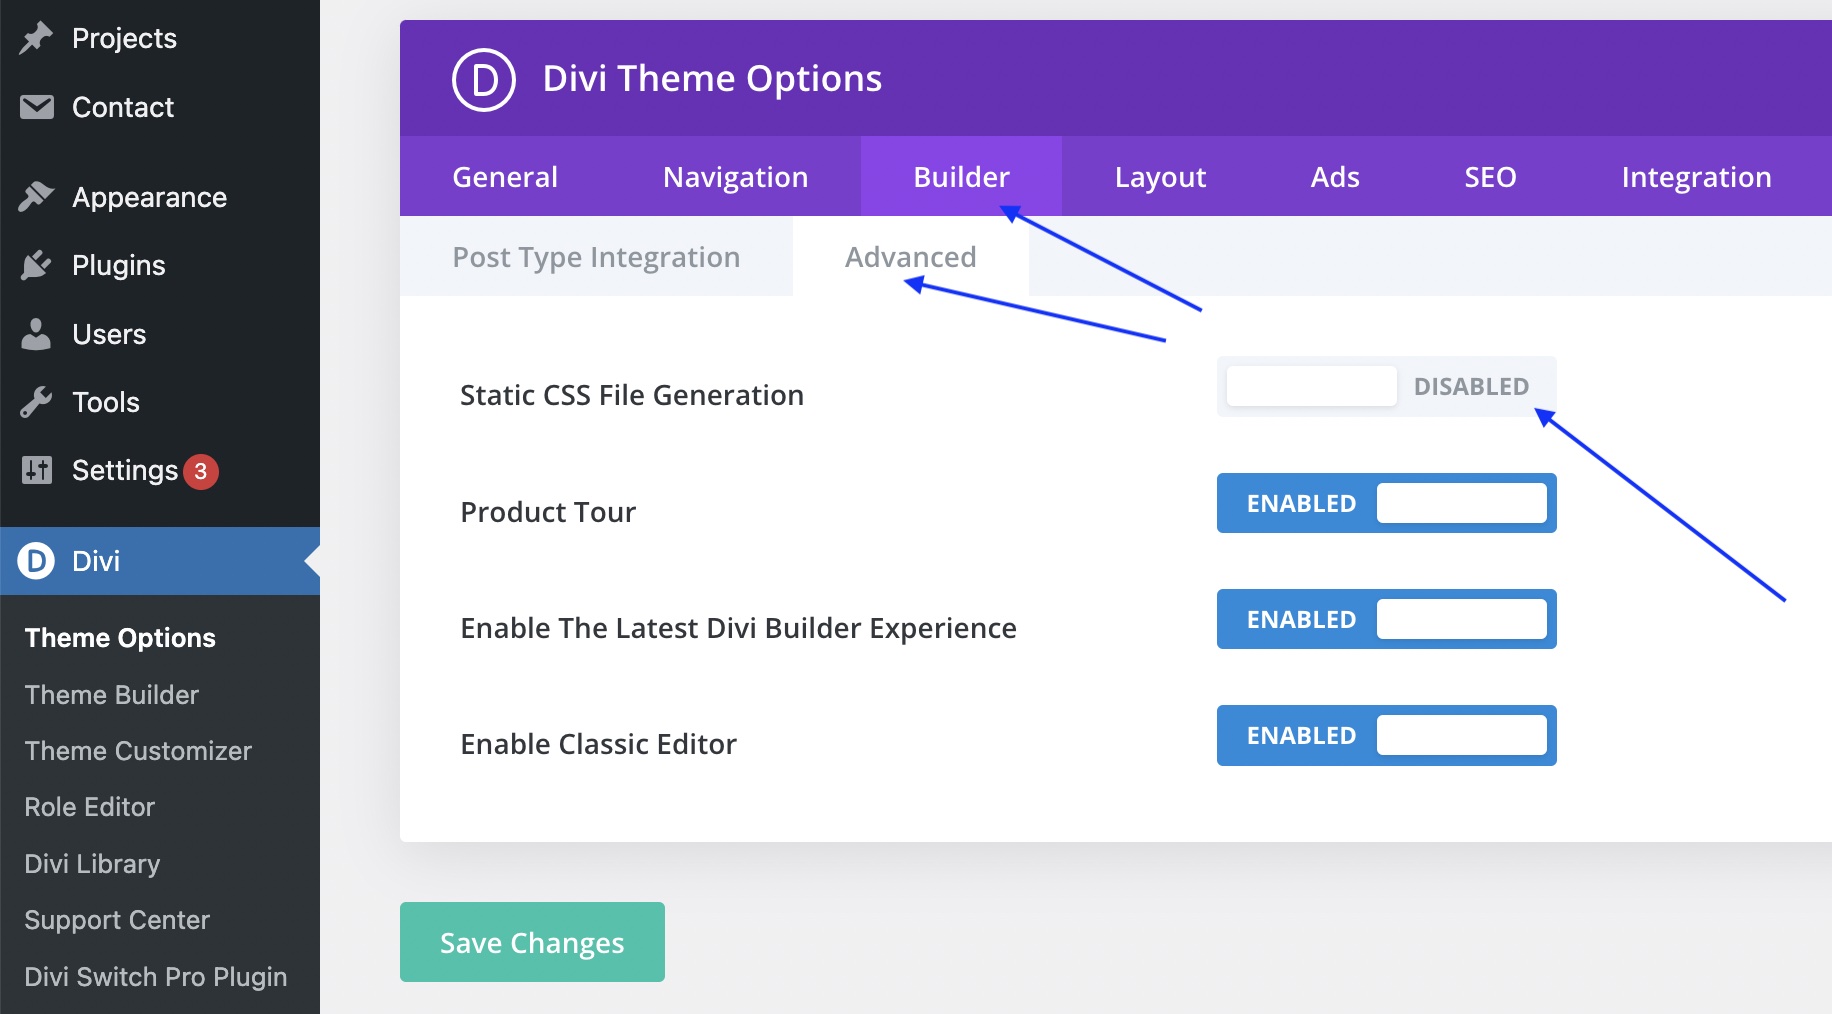Open Plugins using the plug icon
Image resolution: width=1832 pixels, height=1014 pixels.
click(36, 265)
